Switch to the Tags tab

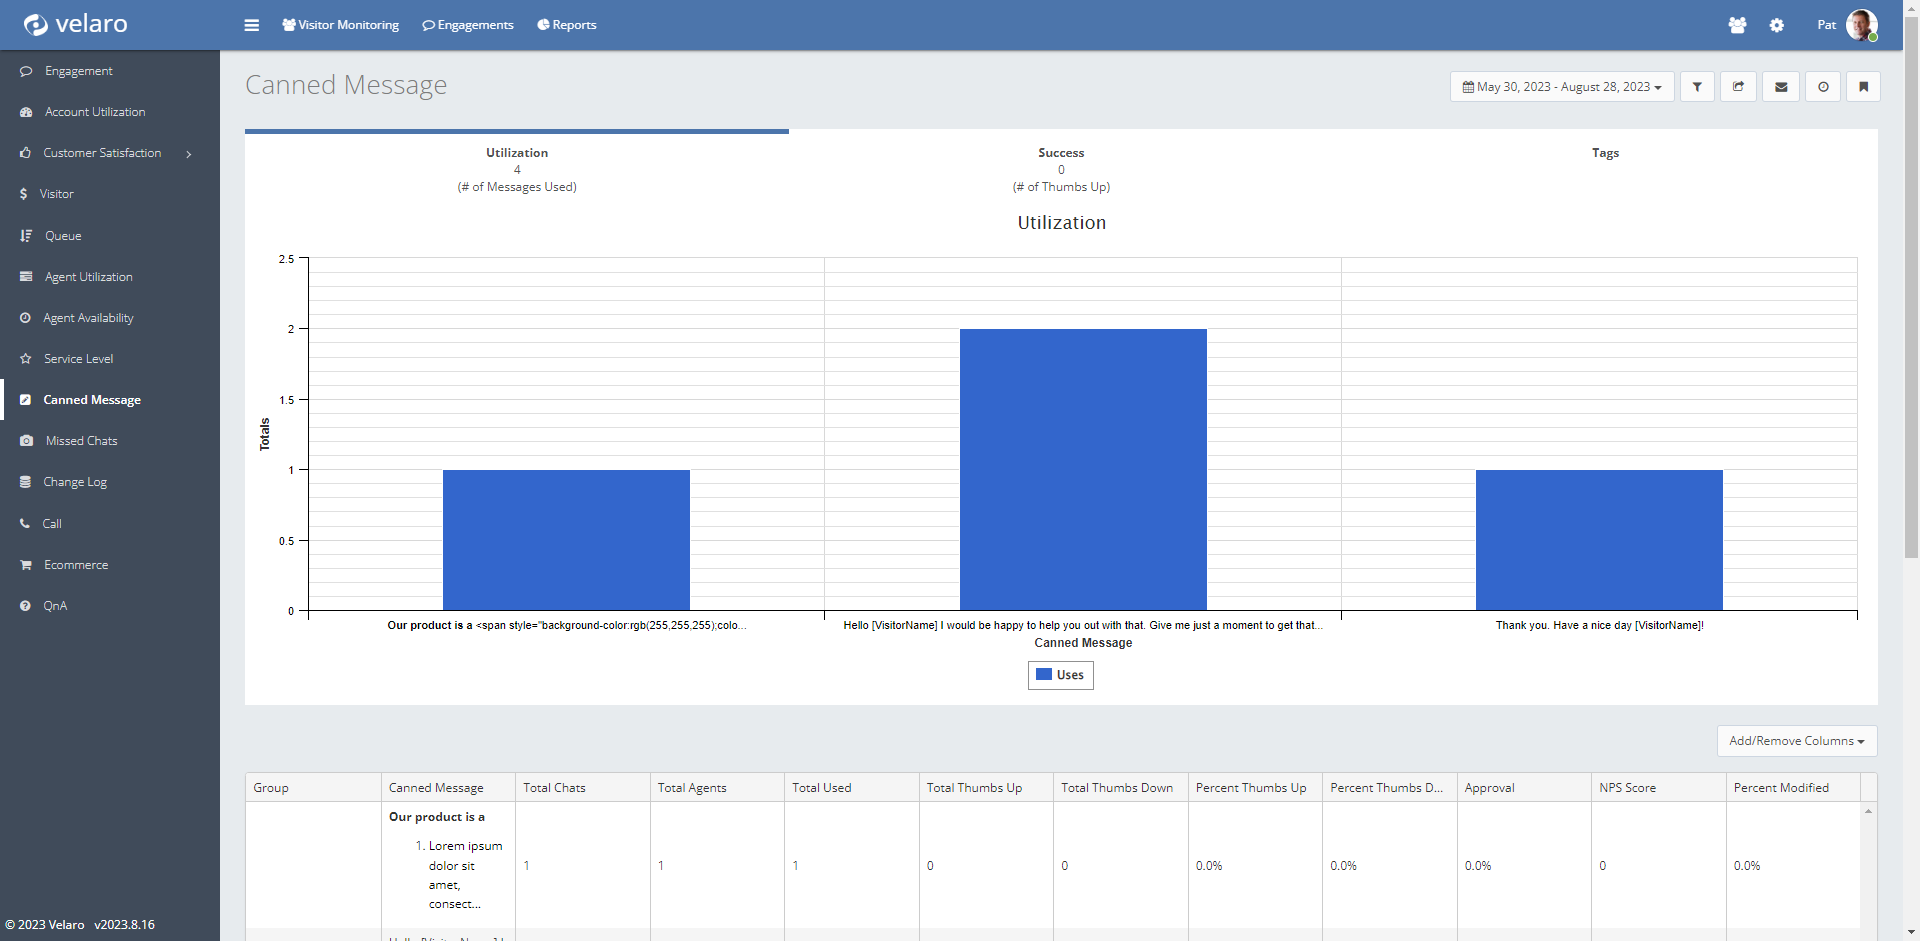tap(1605, 153)
